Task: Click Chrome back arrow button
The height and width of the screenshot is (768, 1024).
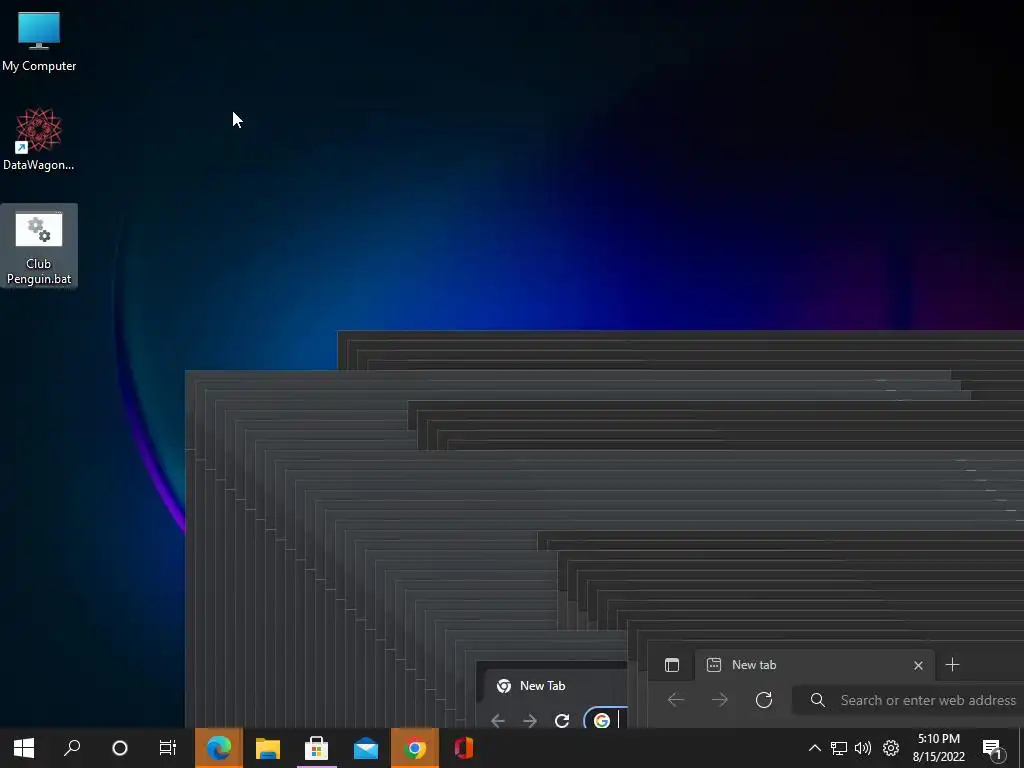Action: [x=498, y=721]
